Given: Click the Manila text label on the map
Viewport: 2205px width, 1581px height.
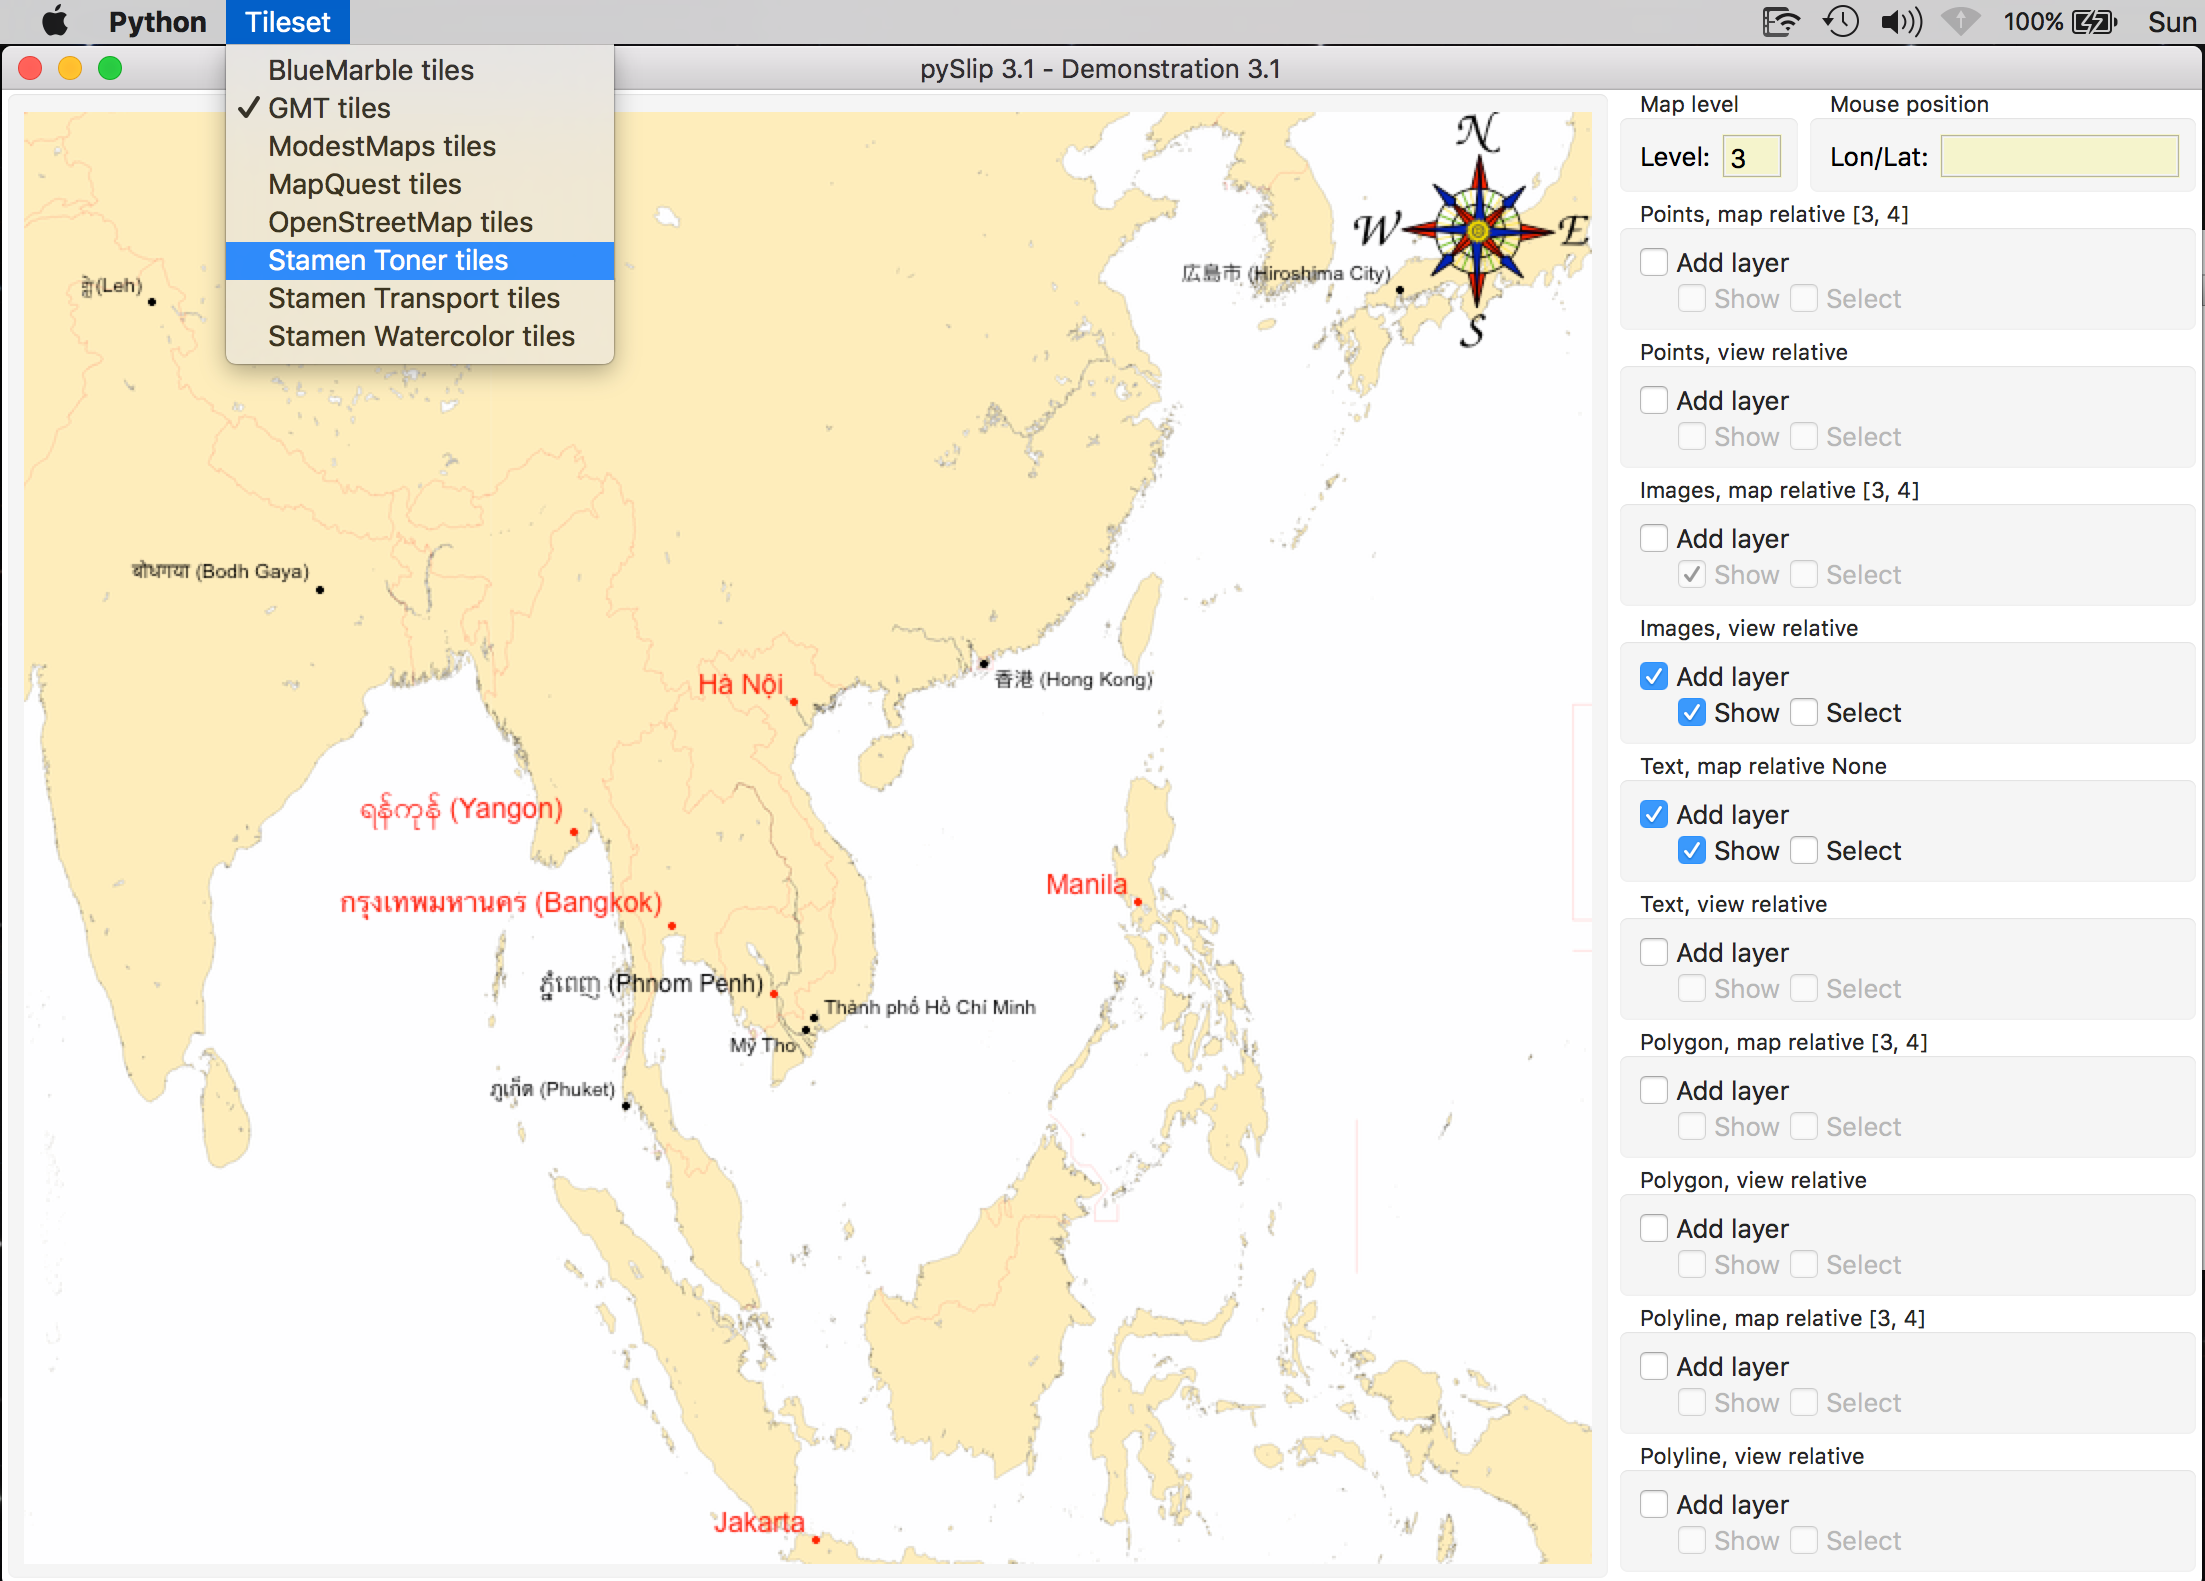Looking at the screenshot, I should pos(1086,884).
